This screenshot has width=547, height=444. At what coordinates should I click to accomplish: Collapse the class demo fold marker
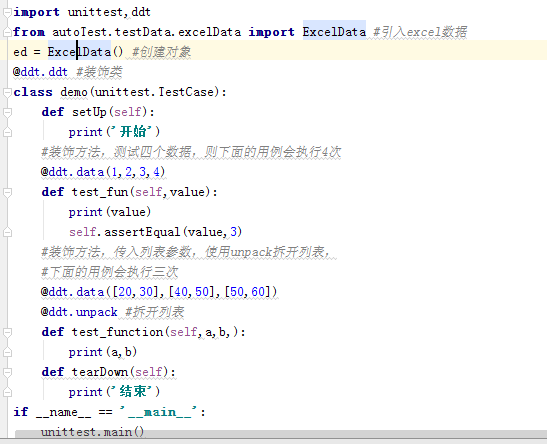coord(7,92)
